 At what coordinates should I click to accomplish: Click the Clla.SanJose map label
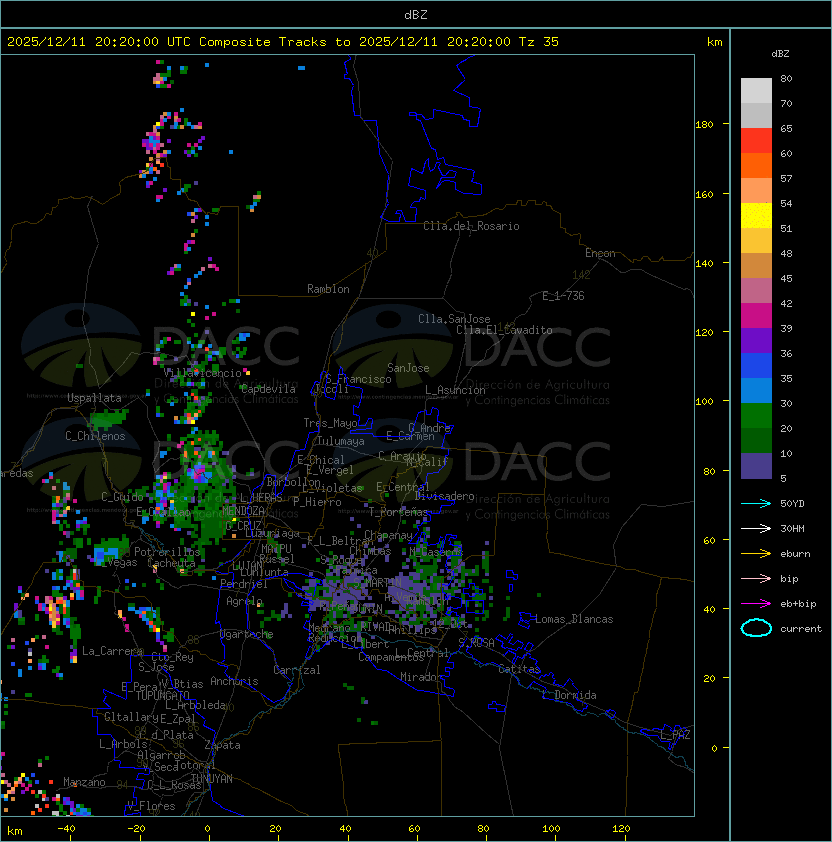(454, 319)
